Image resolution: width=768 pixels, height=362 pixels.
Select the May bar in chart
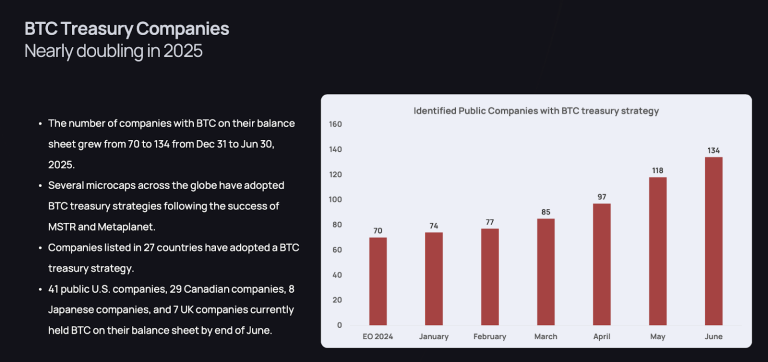click(658, 251)
